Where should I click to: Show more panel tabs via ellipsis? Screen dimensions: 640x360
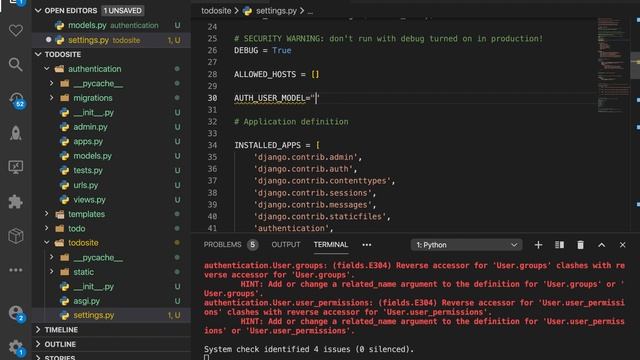coord(367,245)
